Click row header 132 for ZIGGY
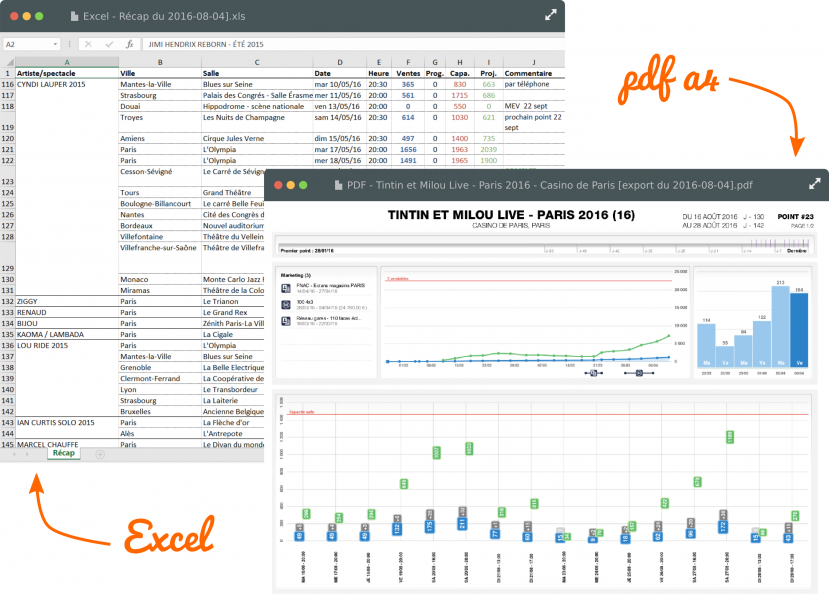The image size is (829, 600). (x=8, y=300)
